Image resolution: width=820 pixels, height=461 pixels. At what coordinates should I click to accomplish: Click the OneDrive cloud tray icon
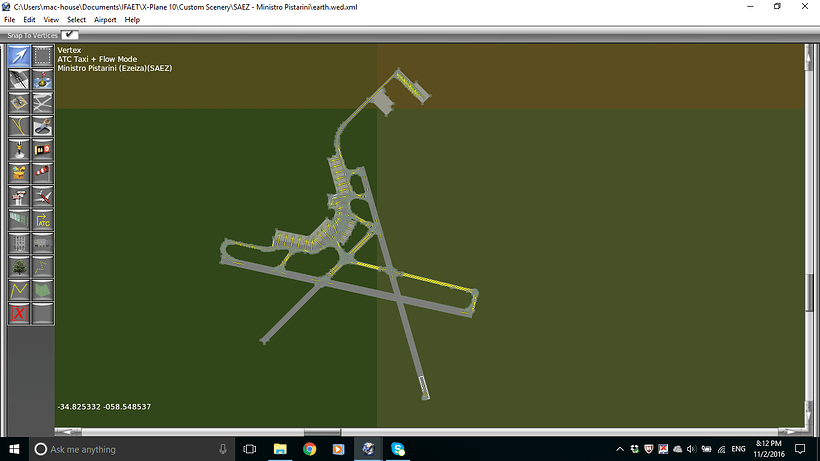click(x=678, y=449)
